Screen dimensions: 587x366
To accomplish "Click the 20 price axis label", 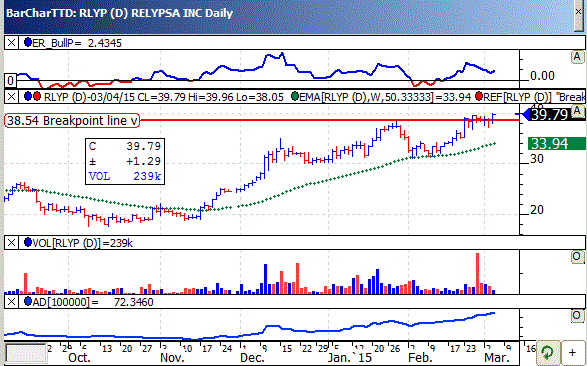I will [537, 210].
